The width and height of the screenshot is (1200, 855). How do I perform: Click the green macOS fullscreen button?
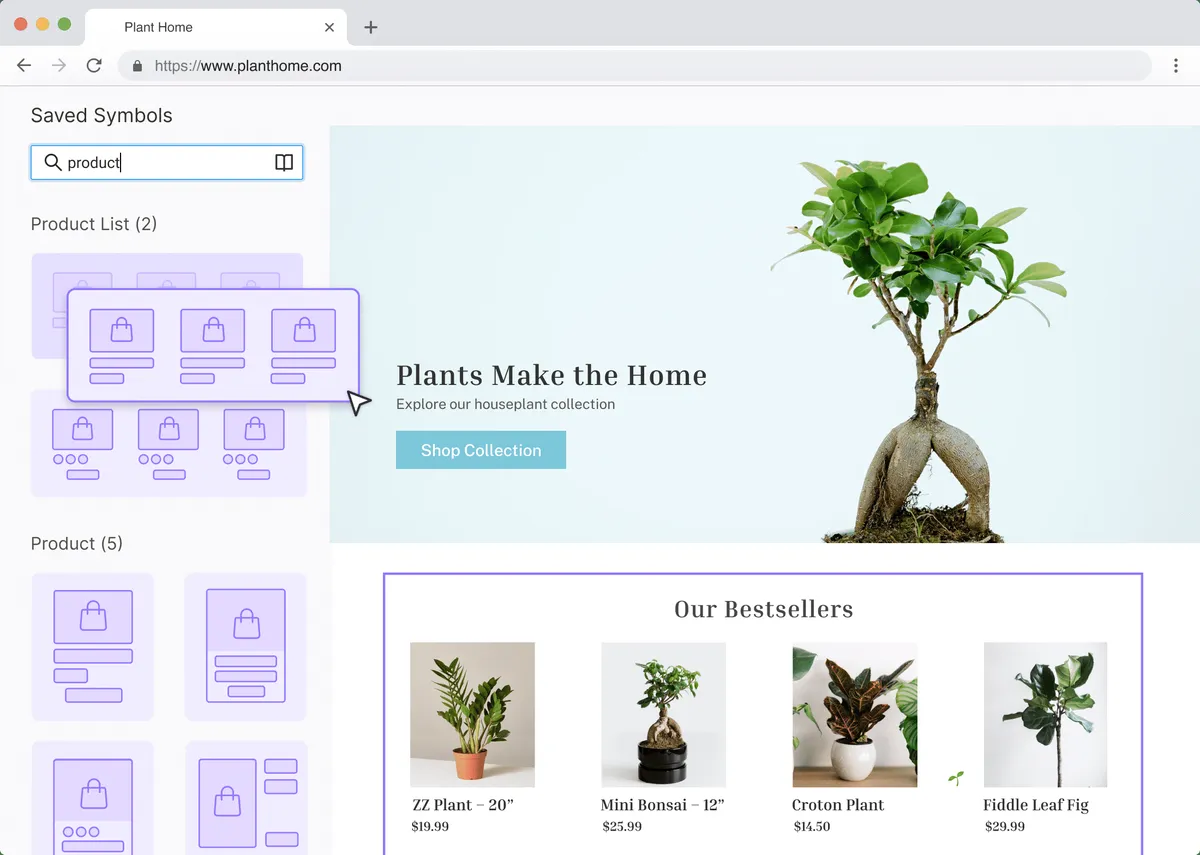64,24
